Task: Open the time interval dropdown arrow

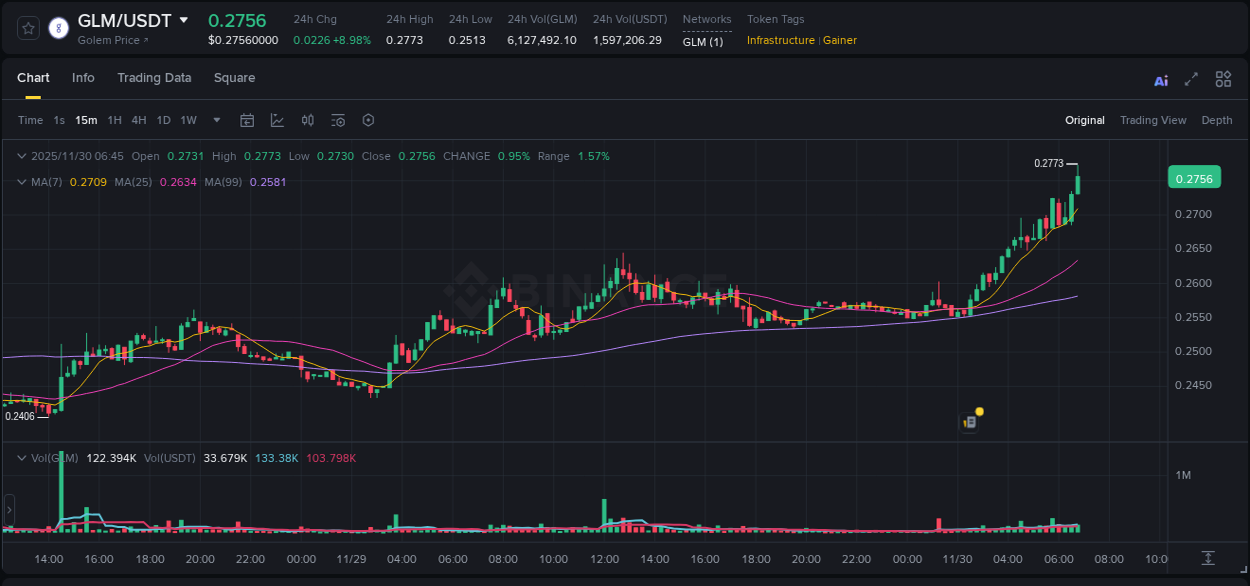Action: coord(215,120)
